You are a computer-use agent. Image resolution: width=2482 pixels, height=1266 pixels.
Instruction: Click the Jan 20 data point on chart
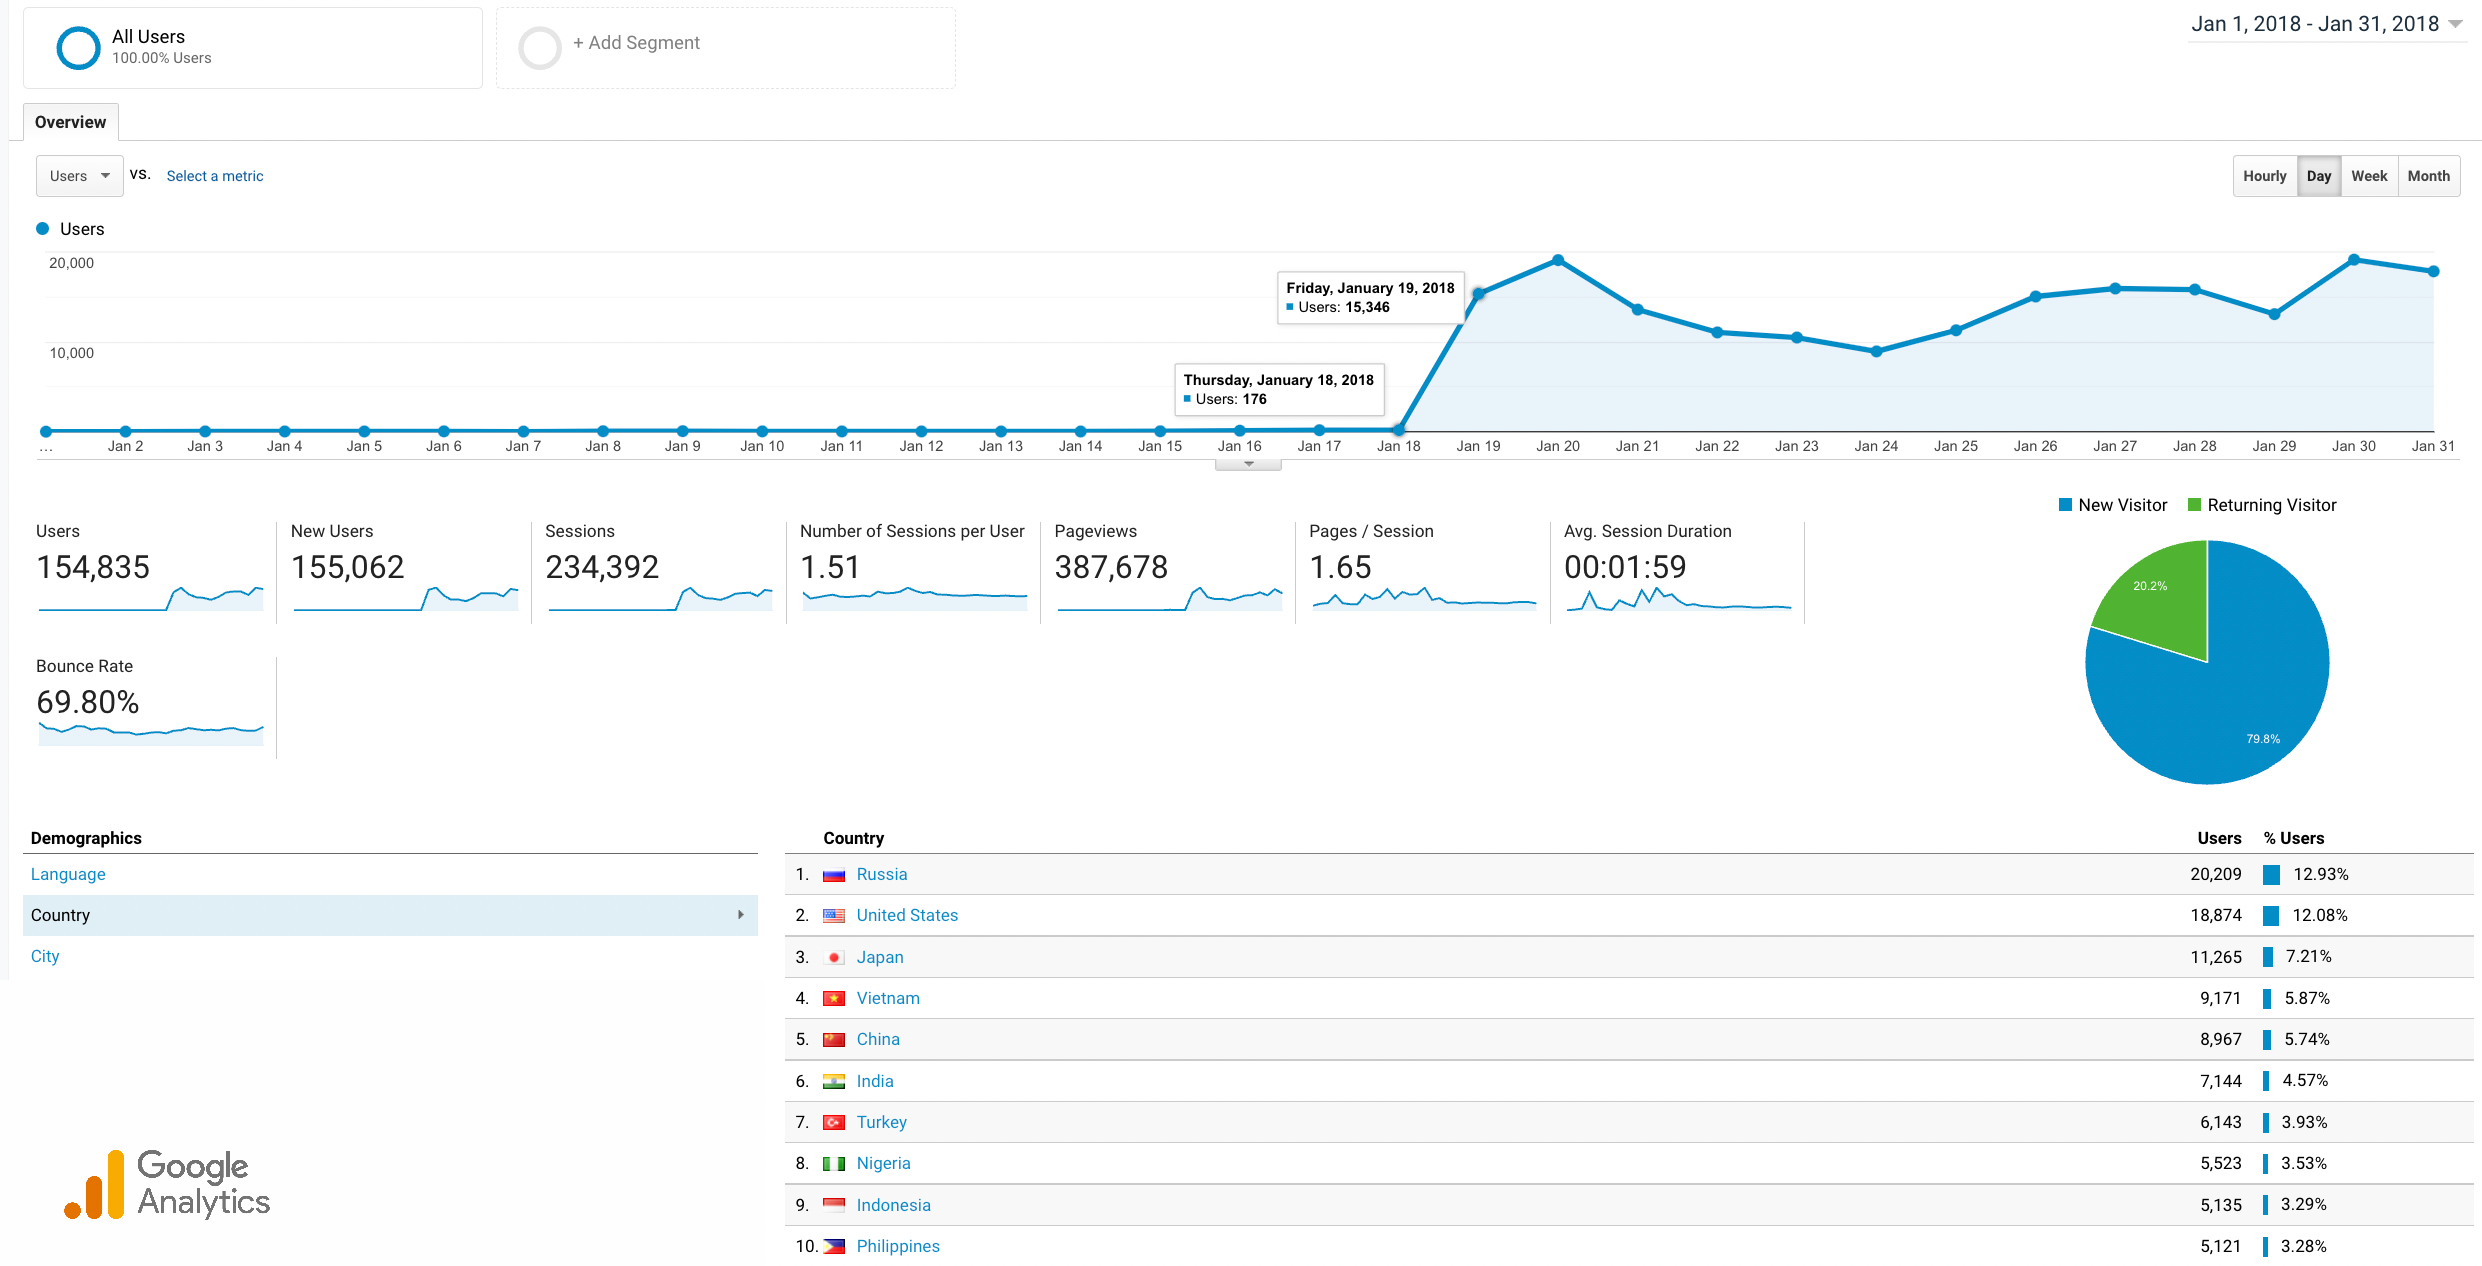click(x=1558, y=260)
